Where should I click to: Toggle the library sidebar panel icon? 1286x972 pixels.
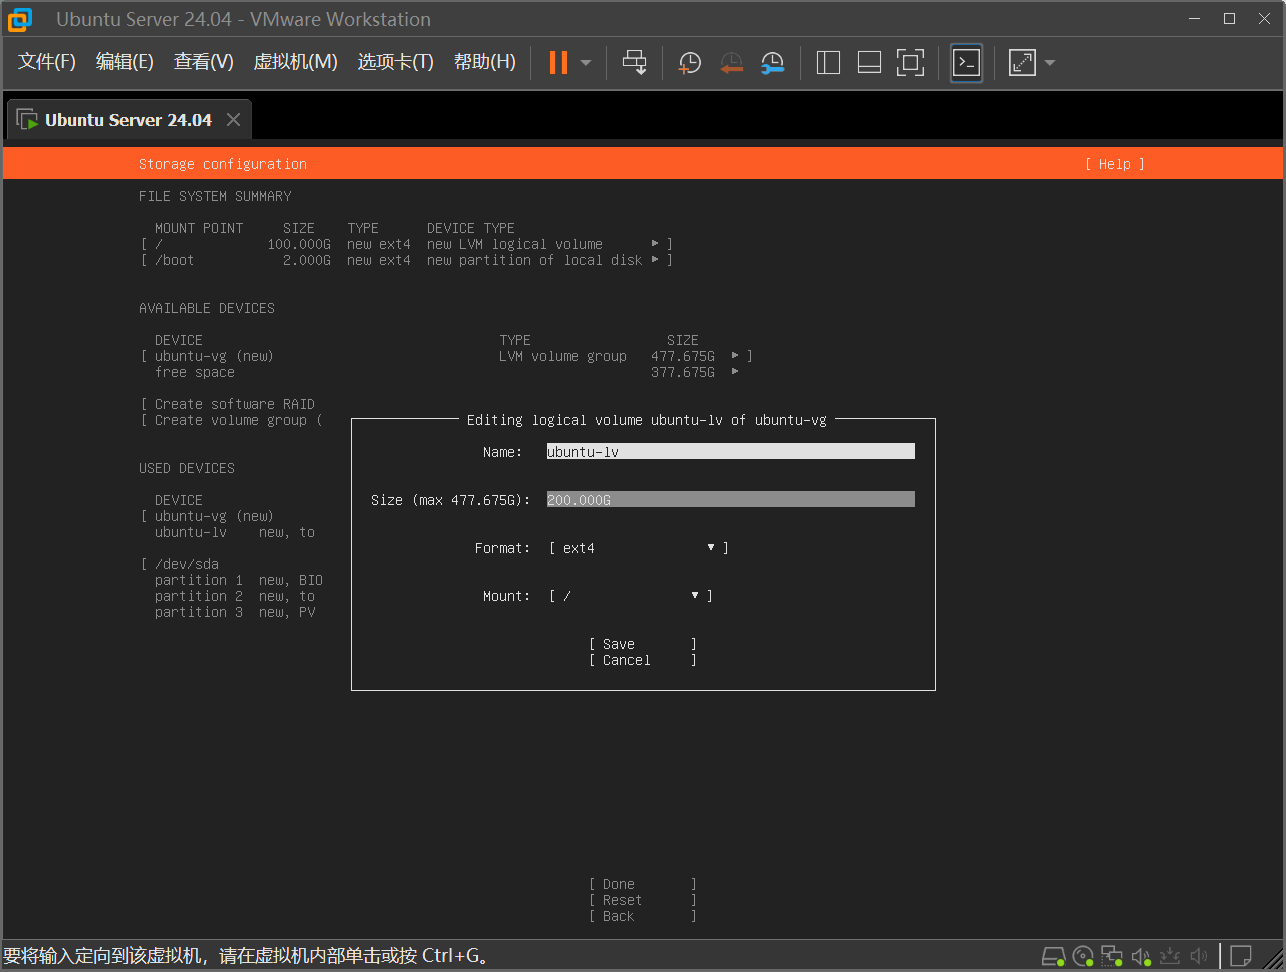coord(828,62)
